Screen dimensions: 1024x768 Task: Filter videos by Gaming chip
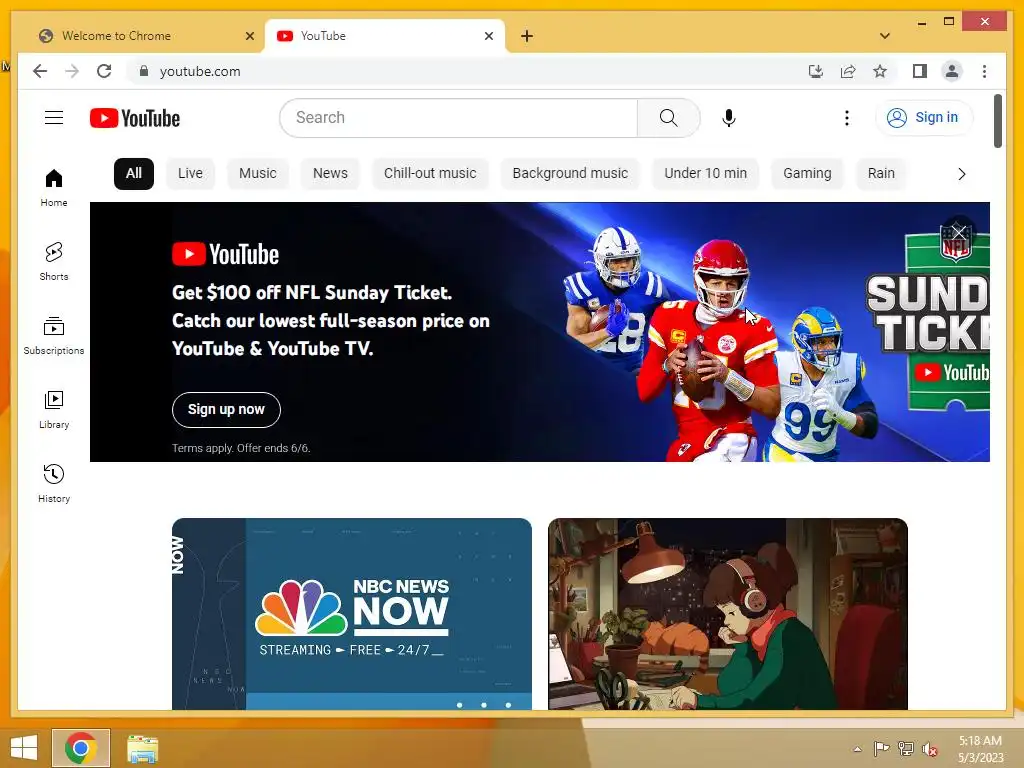(807, 174)
